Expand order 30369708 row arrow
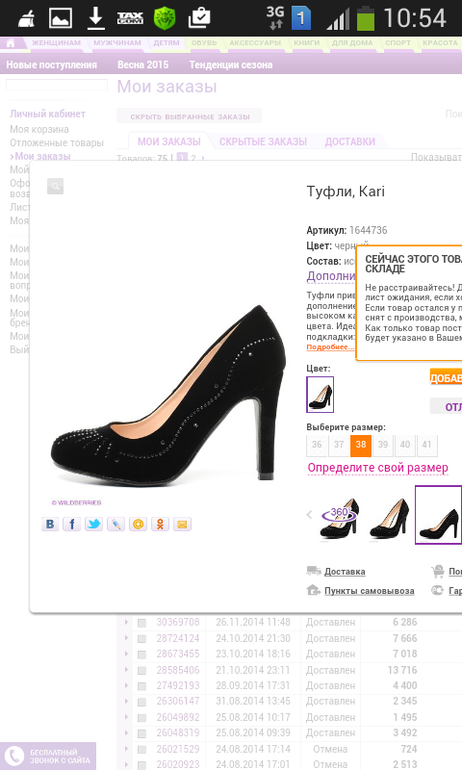This screenshot has height=770, width=462. [126, 622]
